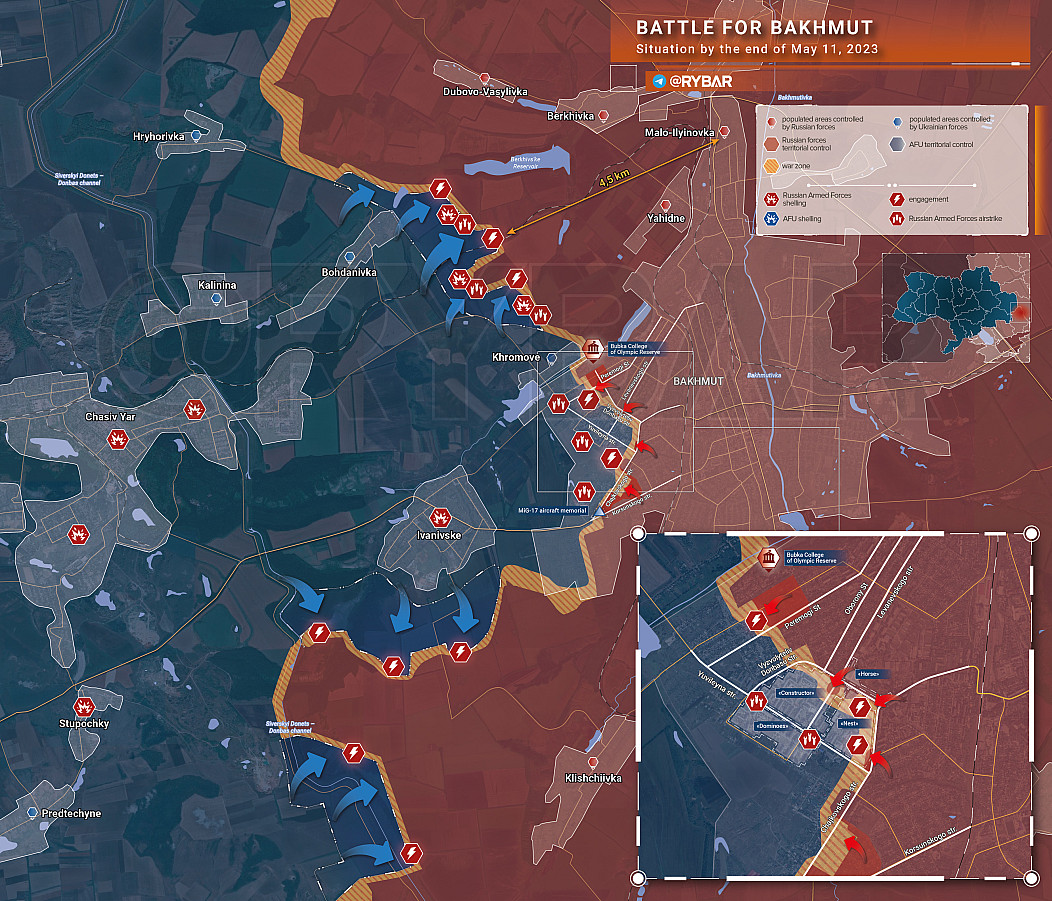Click the MiG-17 aircraft memorial label
Screen dimensions: 1052x901
coord(553,510)
